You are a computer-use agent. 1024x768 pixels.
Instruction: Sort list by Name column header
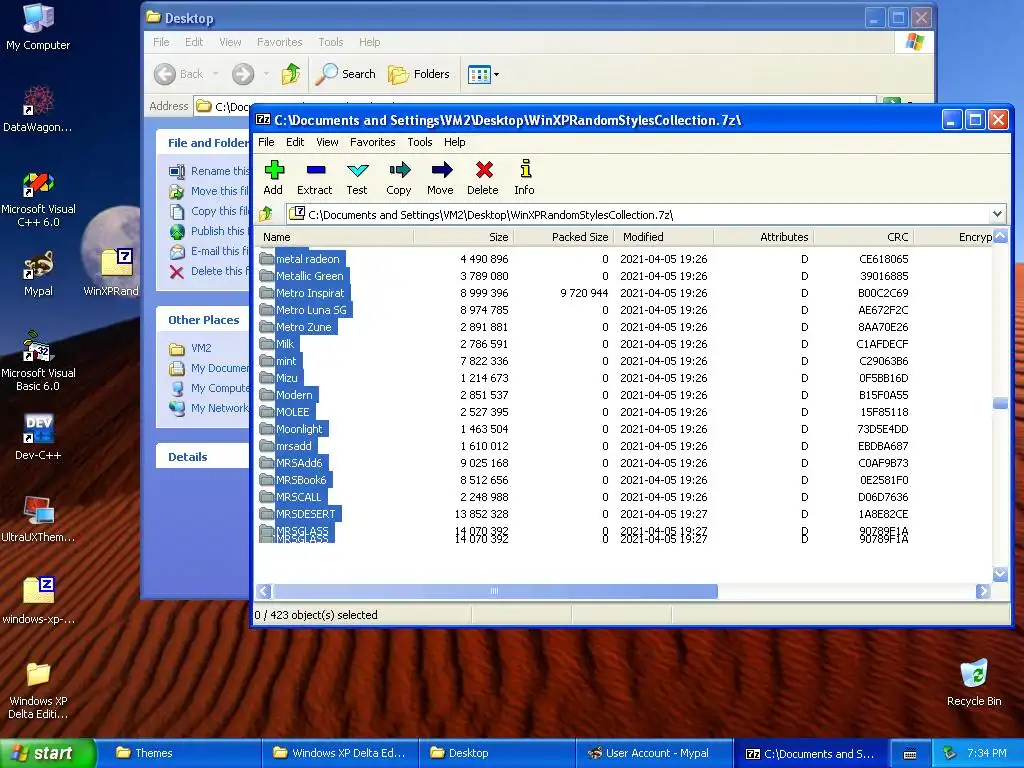334,237
